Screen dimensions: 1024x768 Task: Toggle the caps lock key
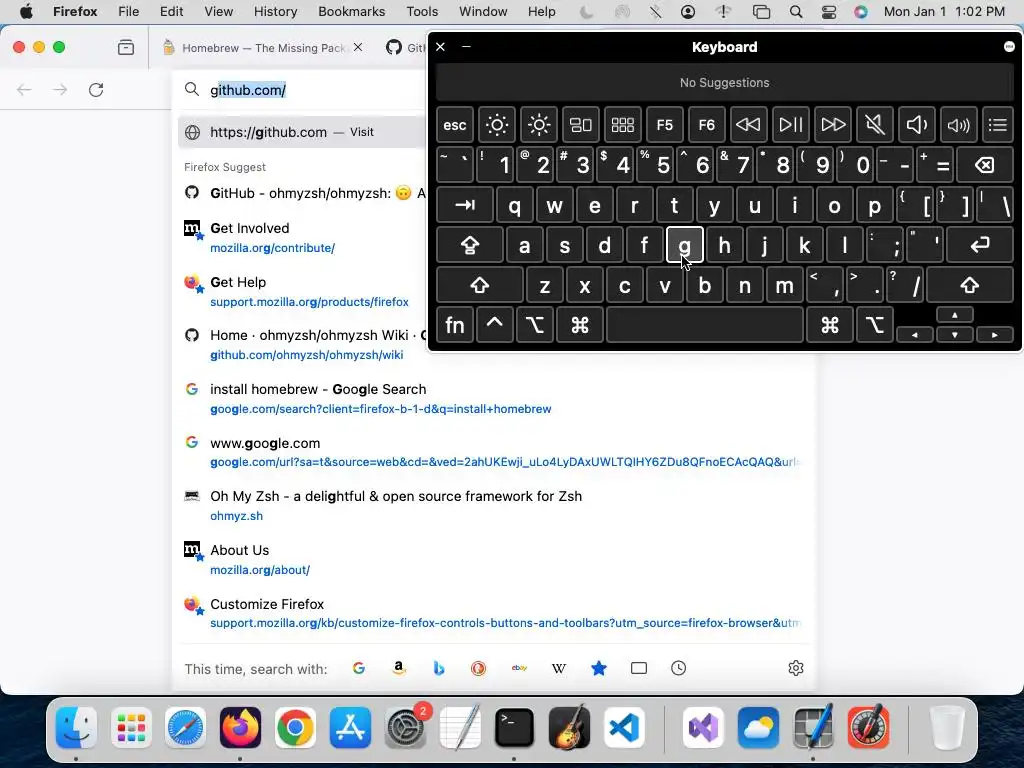pos(470,245)
